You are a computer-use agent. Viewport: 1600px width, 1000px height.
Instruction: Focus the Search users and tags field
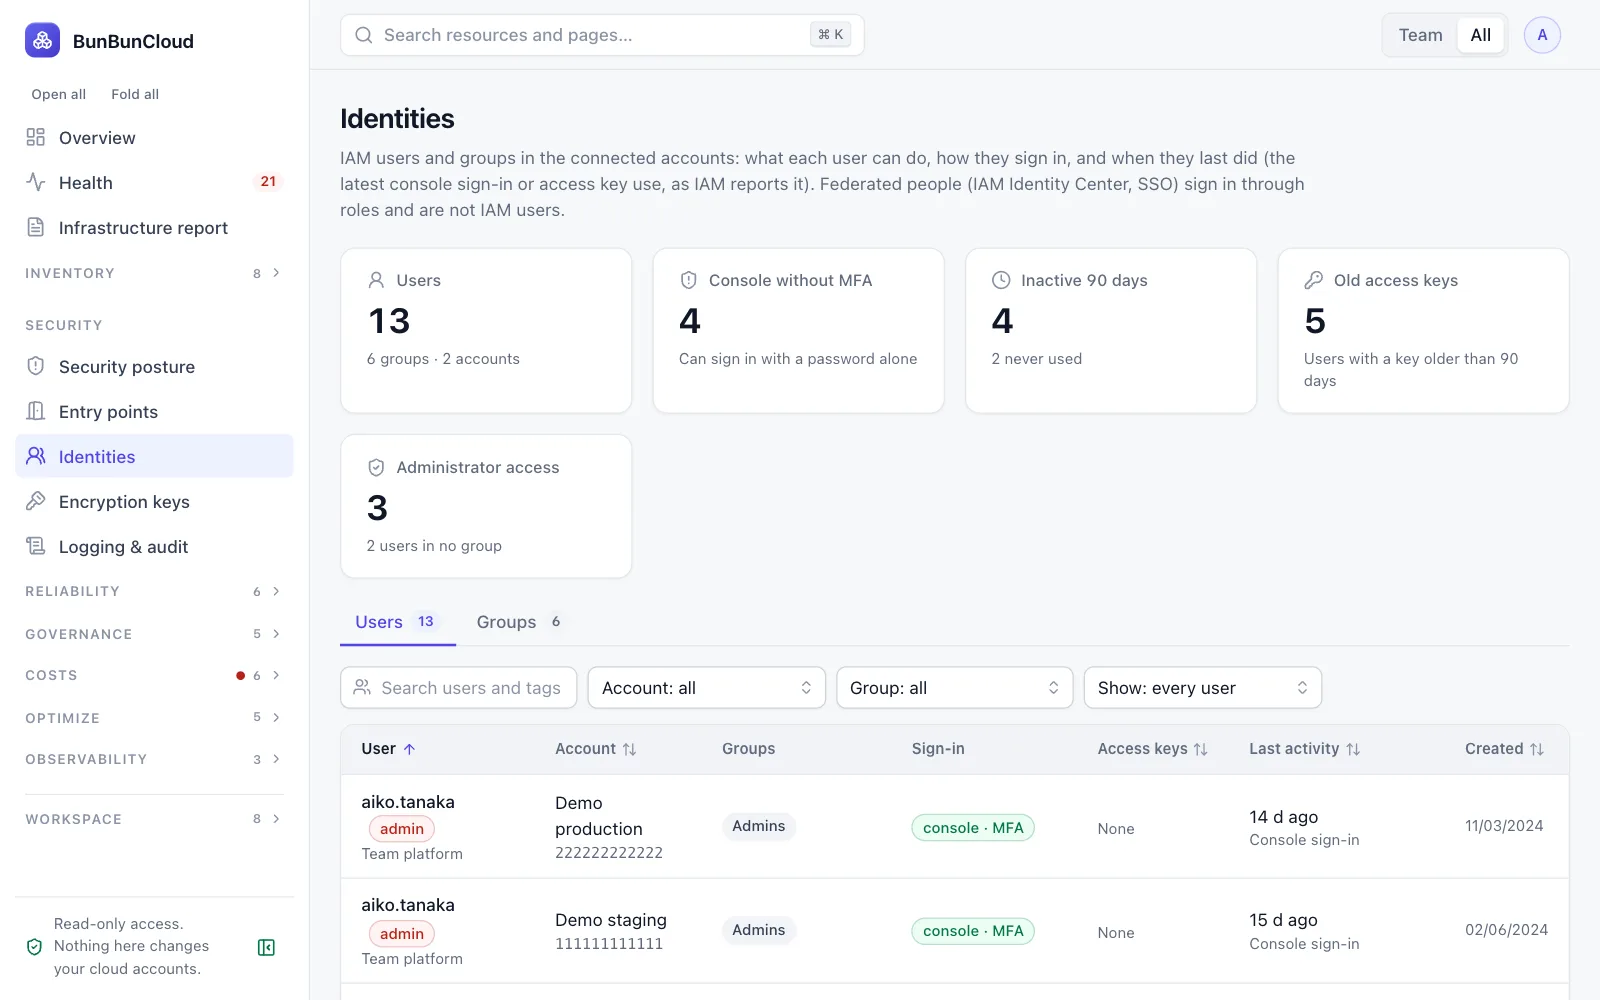[459, 688]
